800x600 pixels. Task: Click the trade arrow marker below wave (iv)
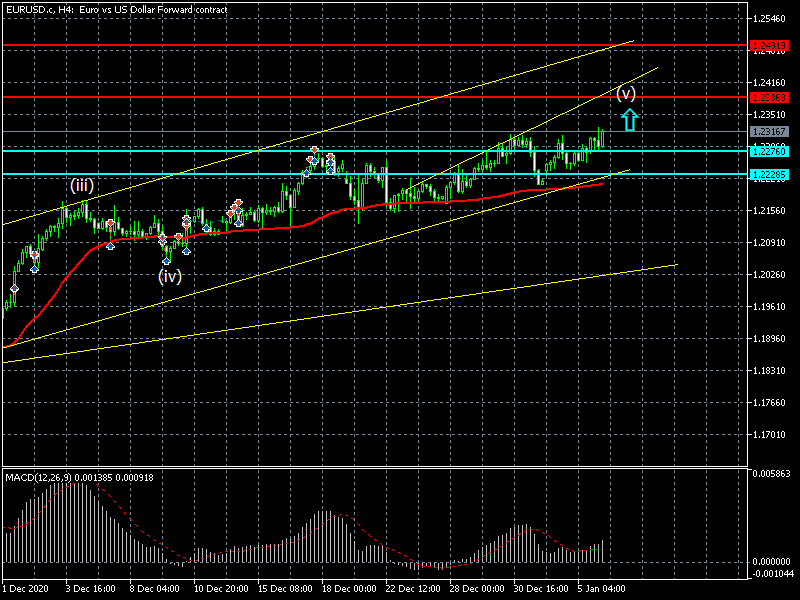coord(166,259)
